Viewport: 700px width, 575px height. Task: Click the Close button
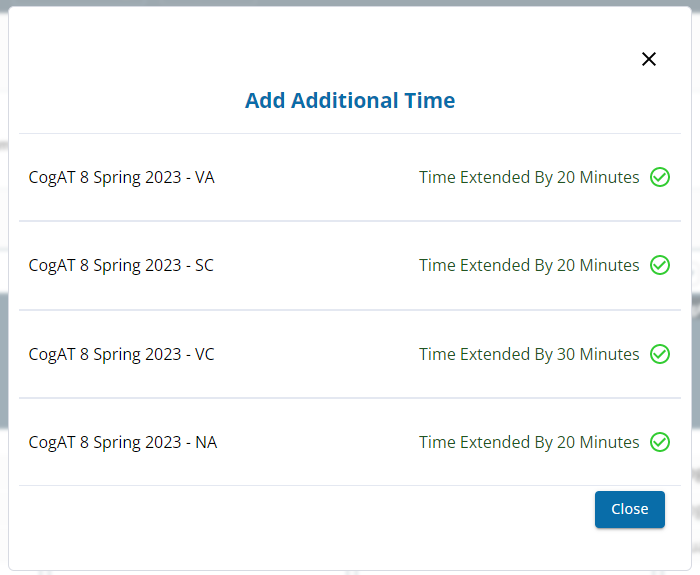(629, 509)
